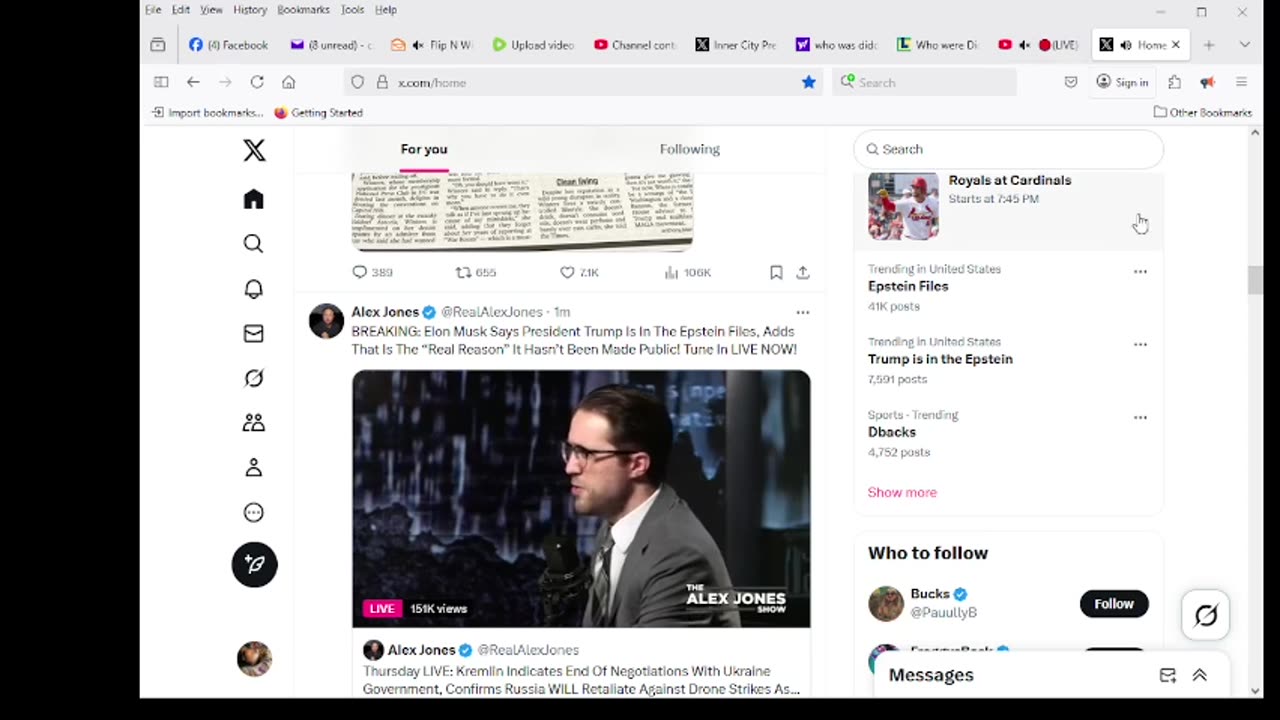Reload the current page
The width and height of the screenshot is (1280, 720).
click(257, 82)
